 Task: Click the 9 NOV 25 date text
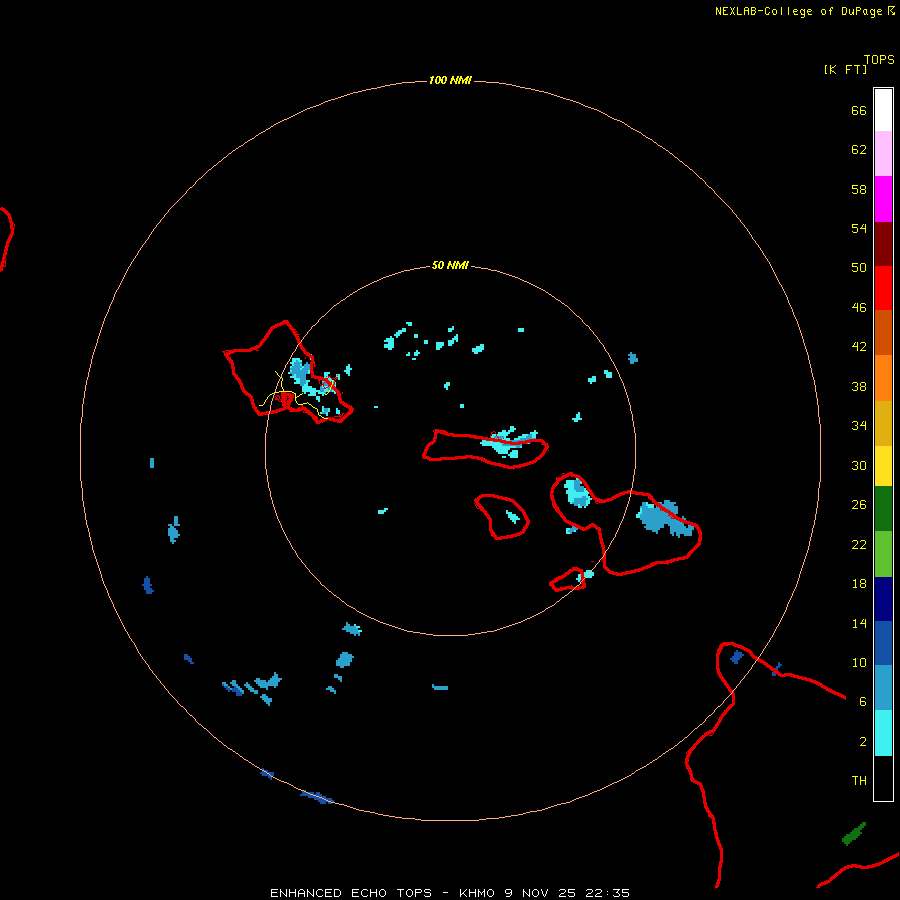(540, 893)
